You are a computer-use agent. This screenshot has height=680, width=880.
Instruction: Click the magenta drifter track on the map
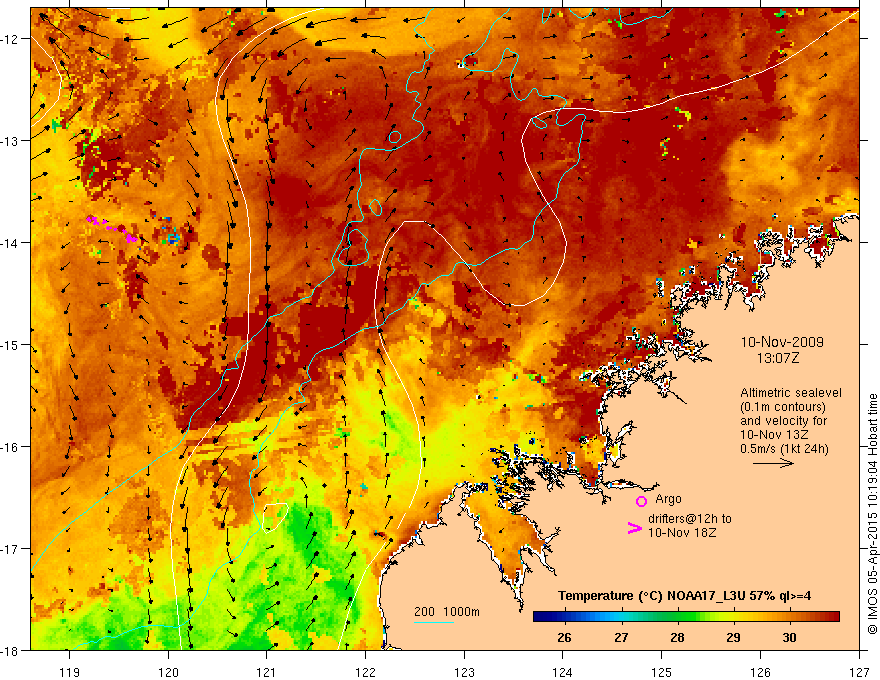point(112,228)
